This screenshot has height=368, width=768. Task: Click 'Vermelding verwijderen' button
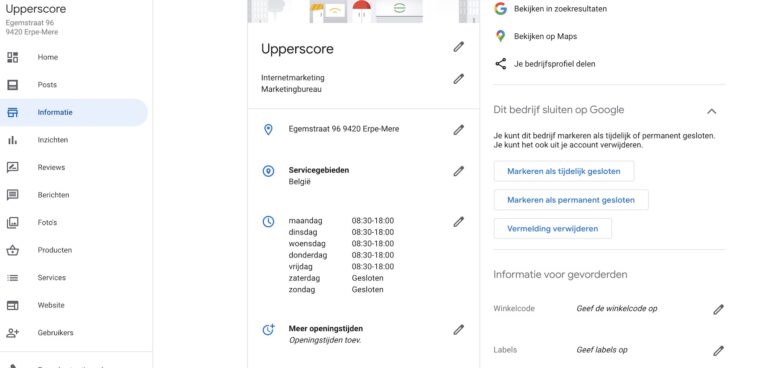click(x=552, y=229)
